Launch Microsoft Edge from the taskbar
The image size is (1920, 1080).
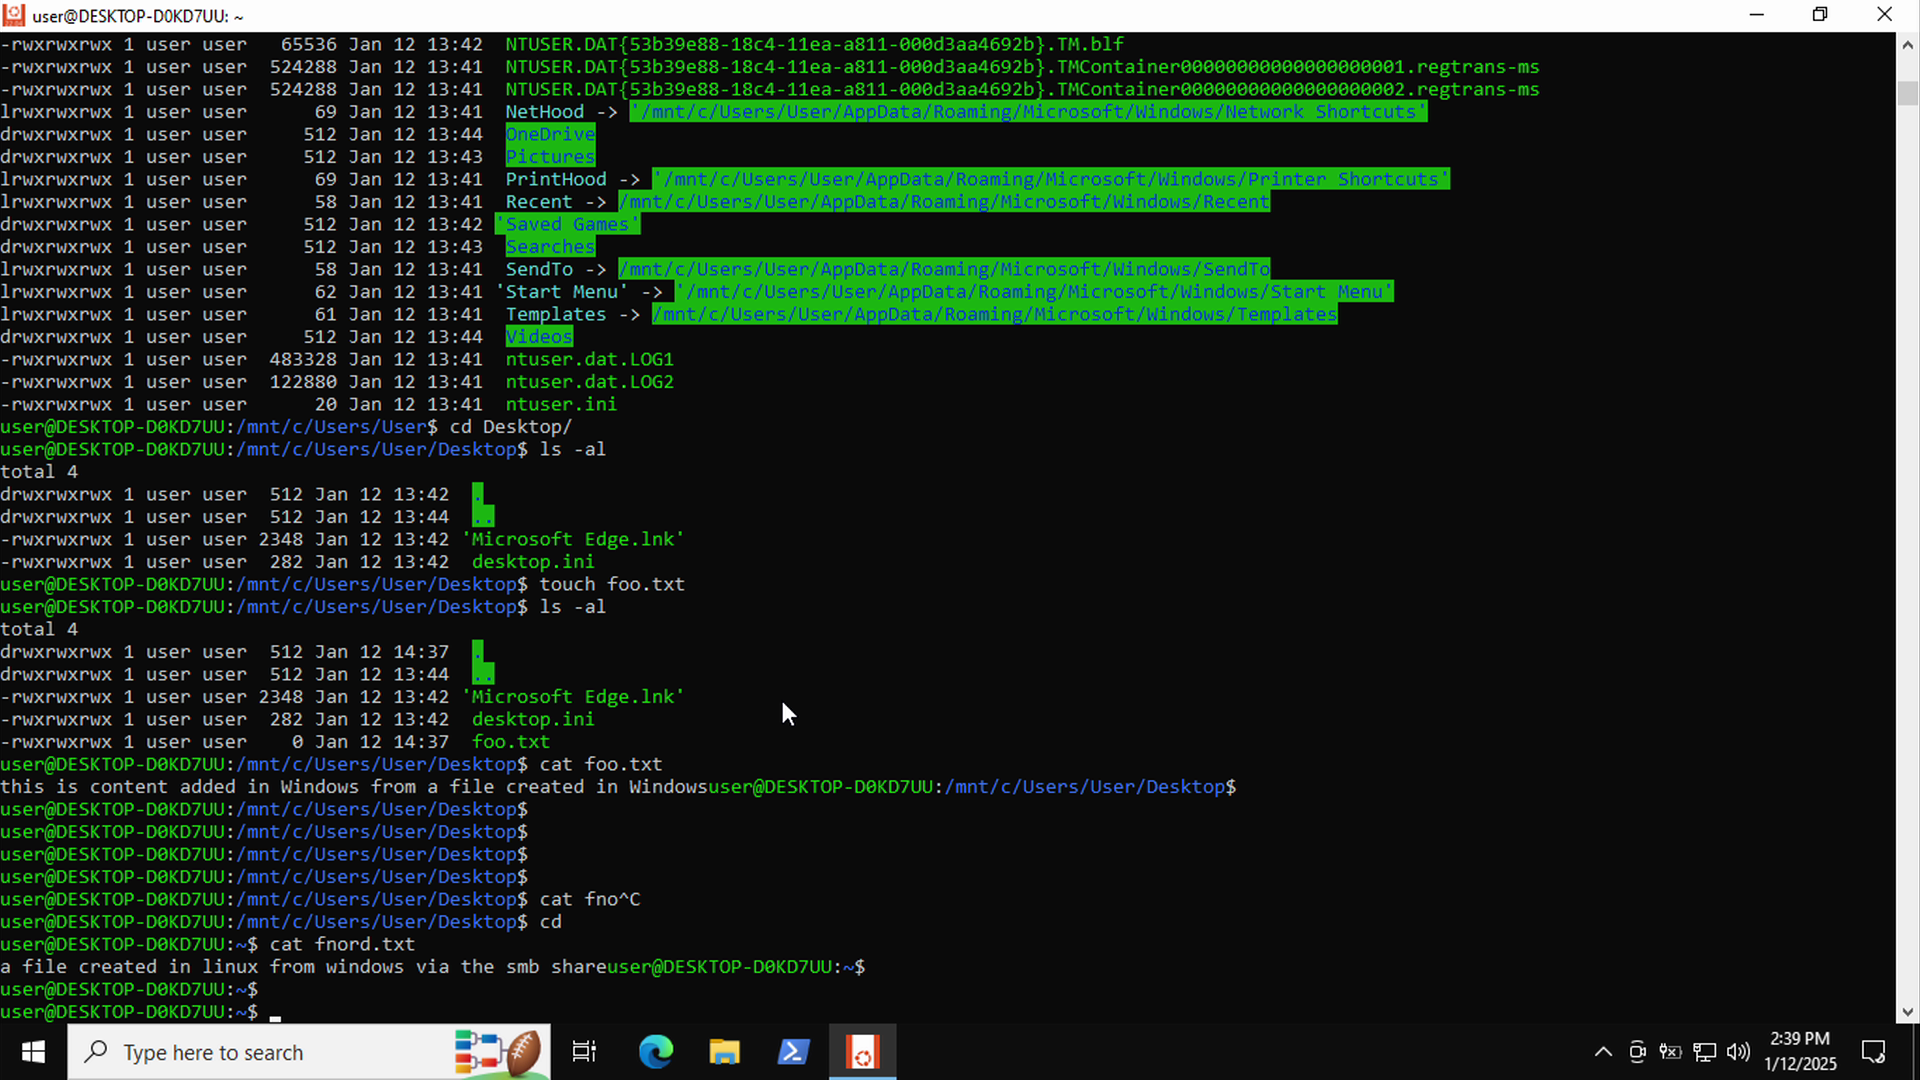[656, 1052]
